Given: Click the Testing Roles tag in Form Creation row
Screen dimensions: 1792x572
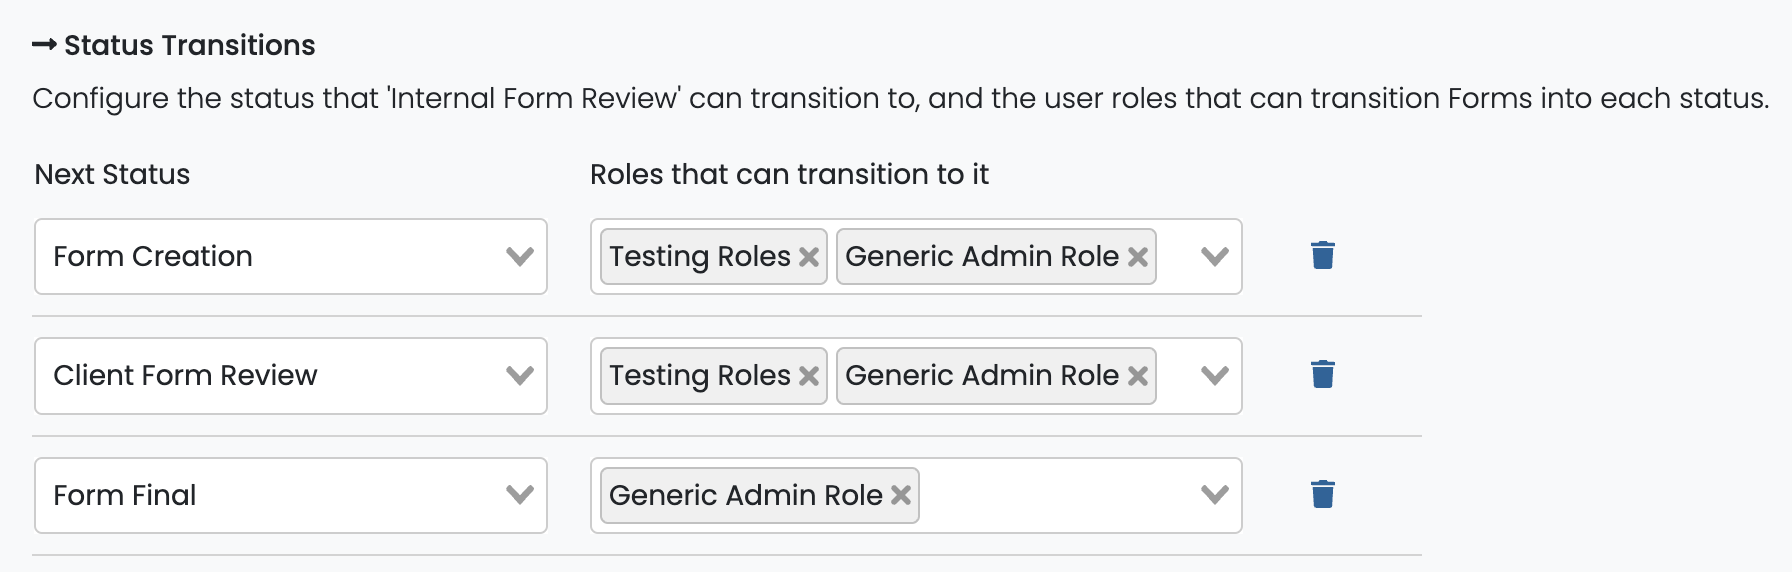Looking at the screenshot, I should click(699, 257).
